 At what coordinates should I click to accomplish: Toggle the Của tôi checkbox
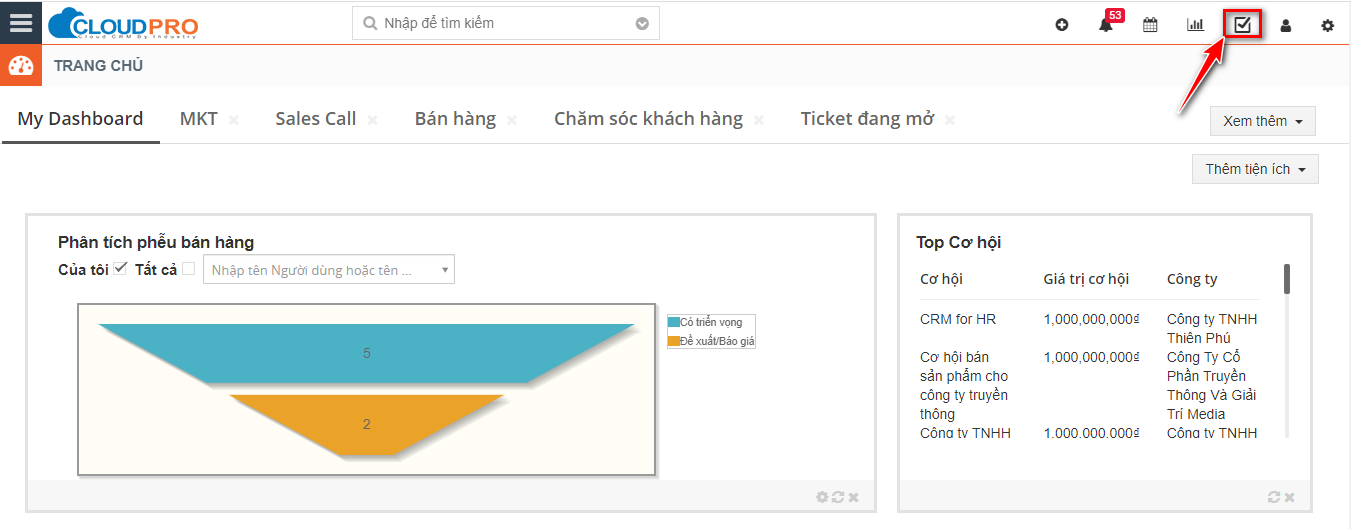tap(120, 268)
